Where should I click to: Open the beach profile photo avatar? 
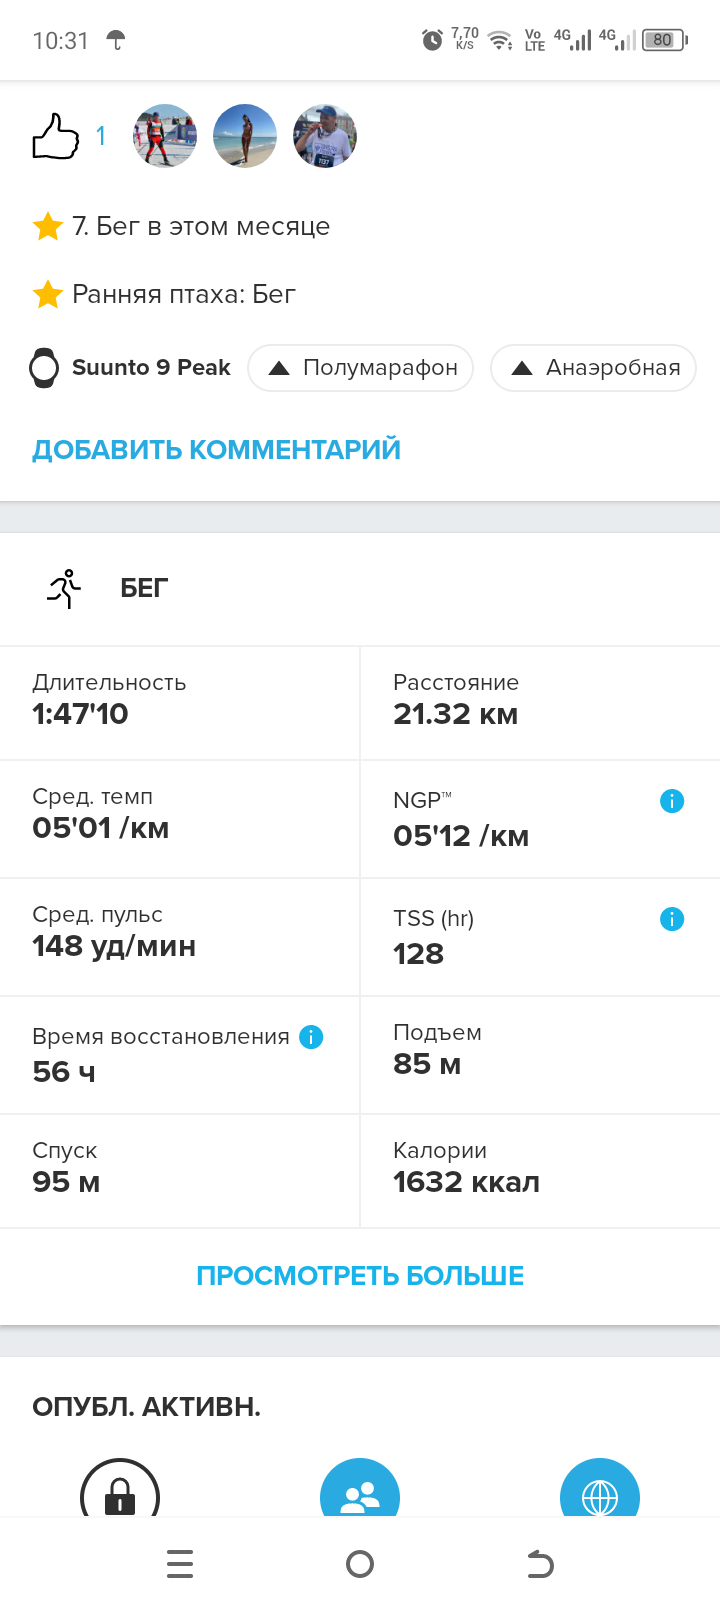[245, 136]
